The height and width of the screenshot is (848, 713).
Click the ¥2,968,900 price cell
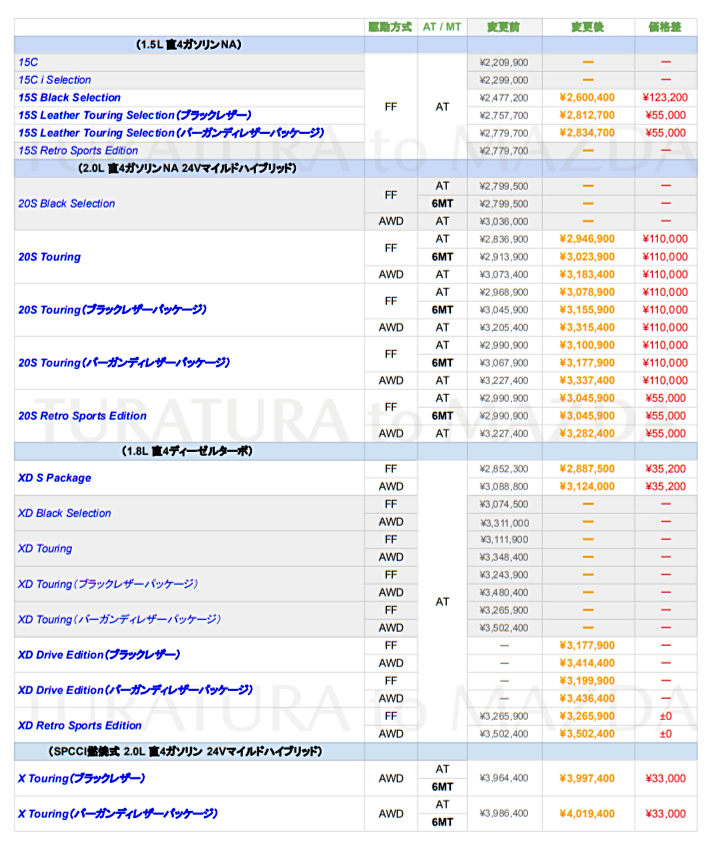pyautogui.click(x=504, y=292)
